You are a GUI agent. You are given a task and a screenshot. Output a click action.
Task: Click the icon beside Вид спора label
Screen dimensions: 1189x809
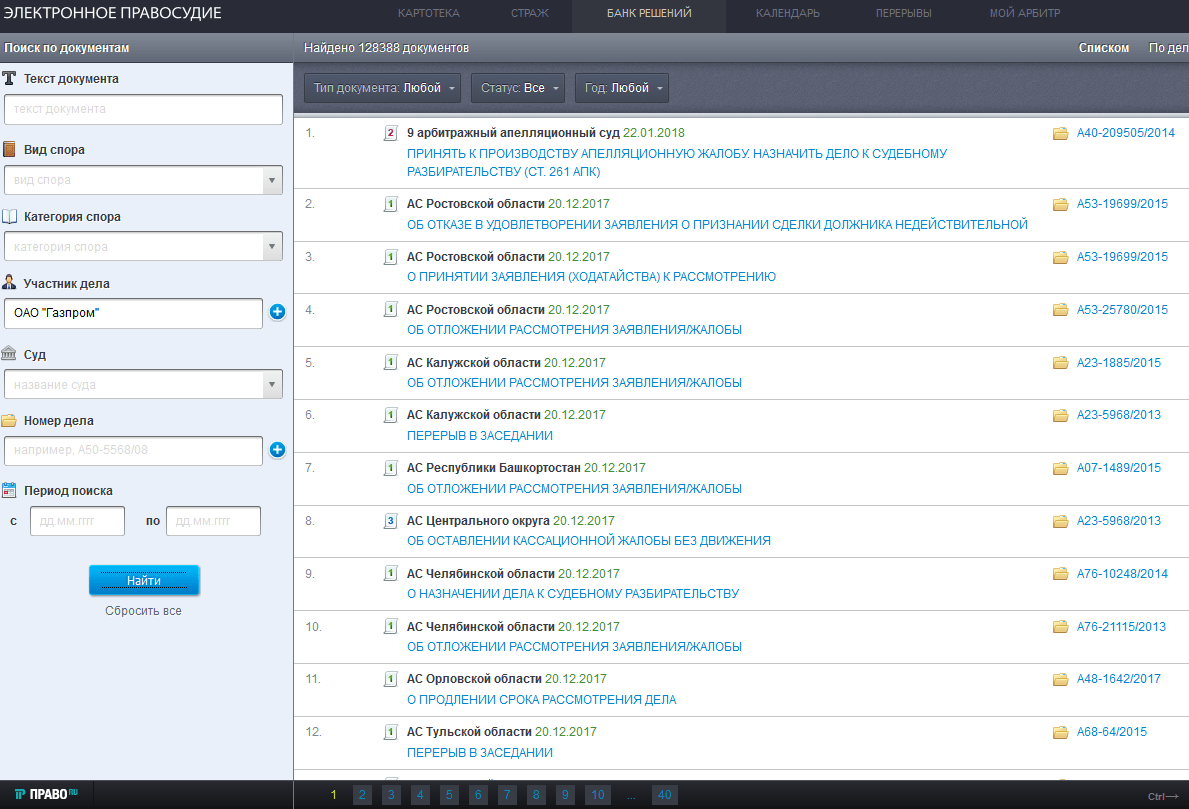pos(9,149)
